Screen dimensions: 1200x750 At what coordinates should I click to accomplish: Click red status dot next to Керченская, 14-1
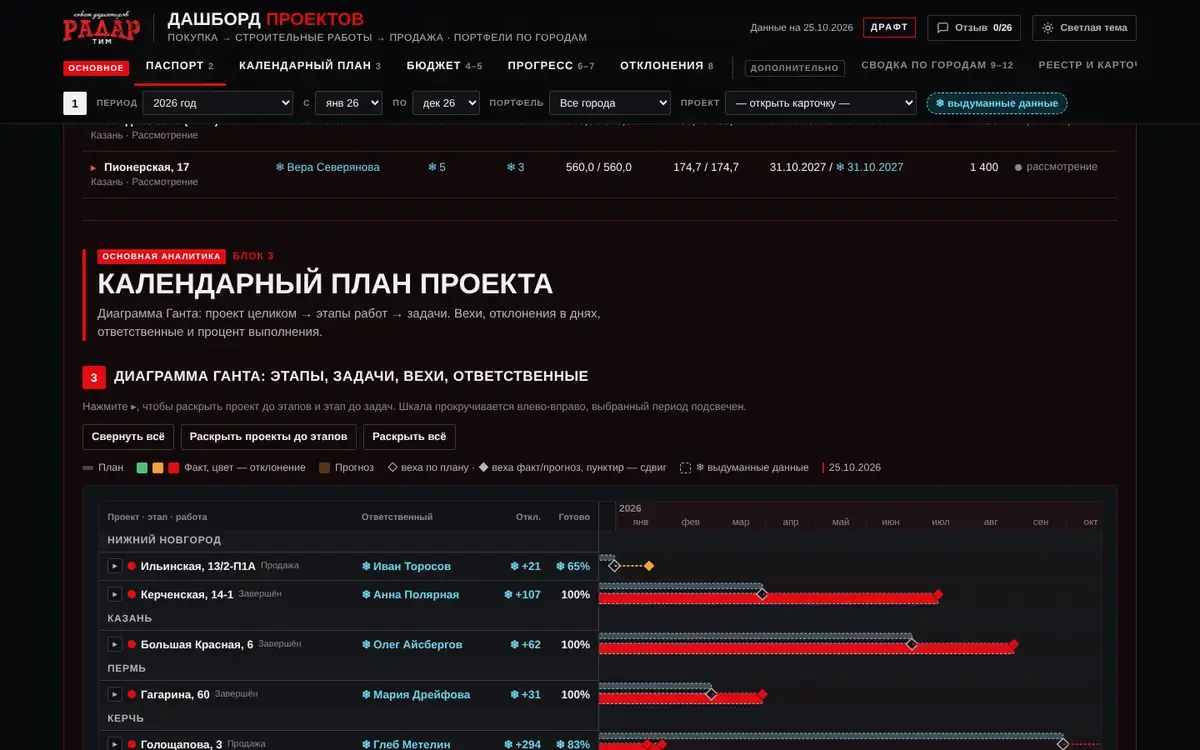pos(131,594)
